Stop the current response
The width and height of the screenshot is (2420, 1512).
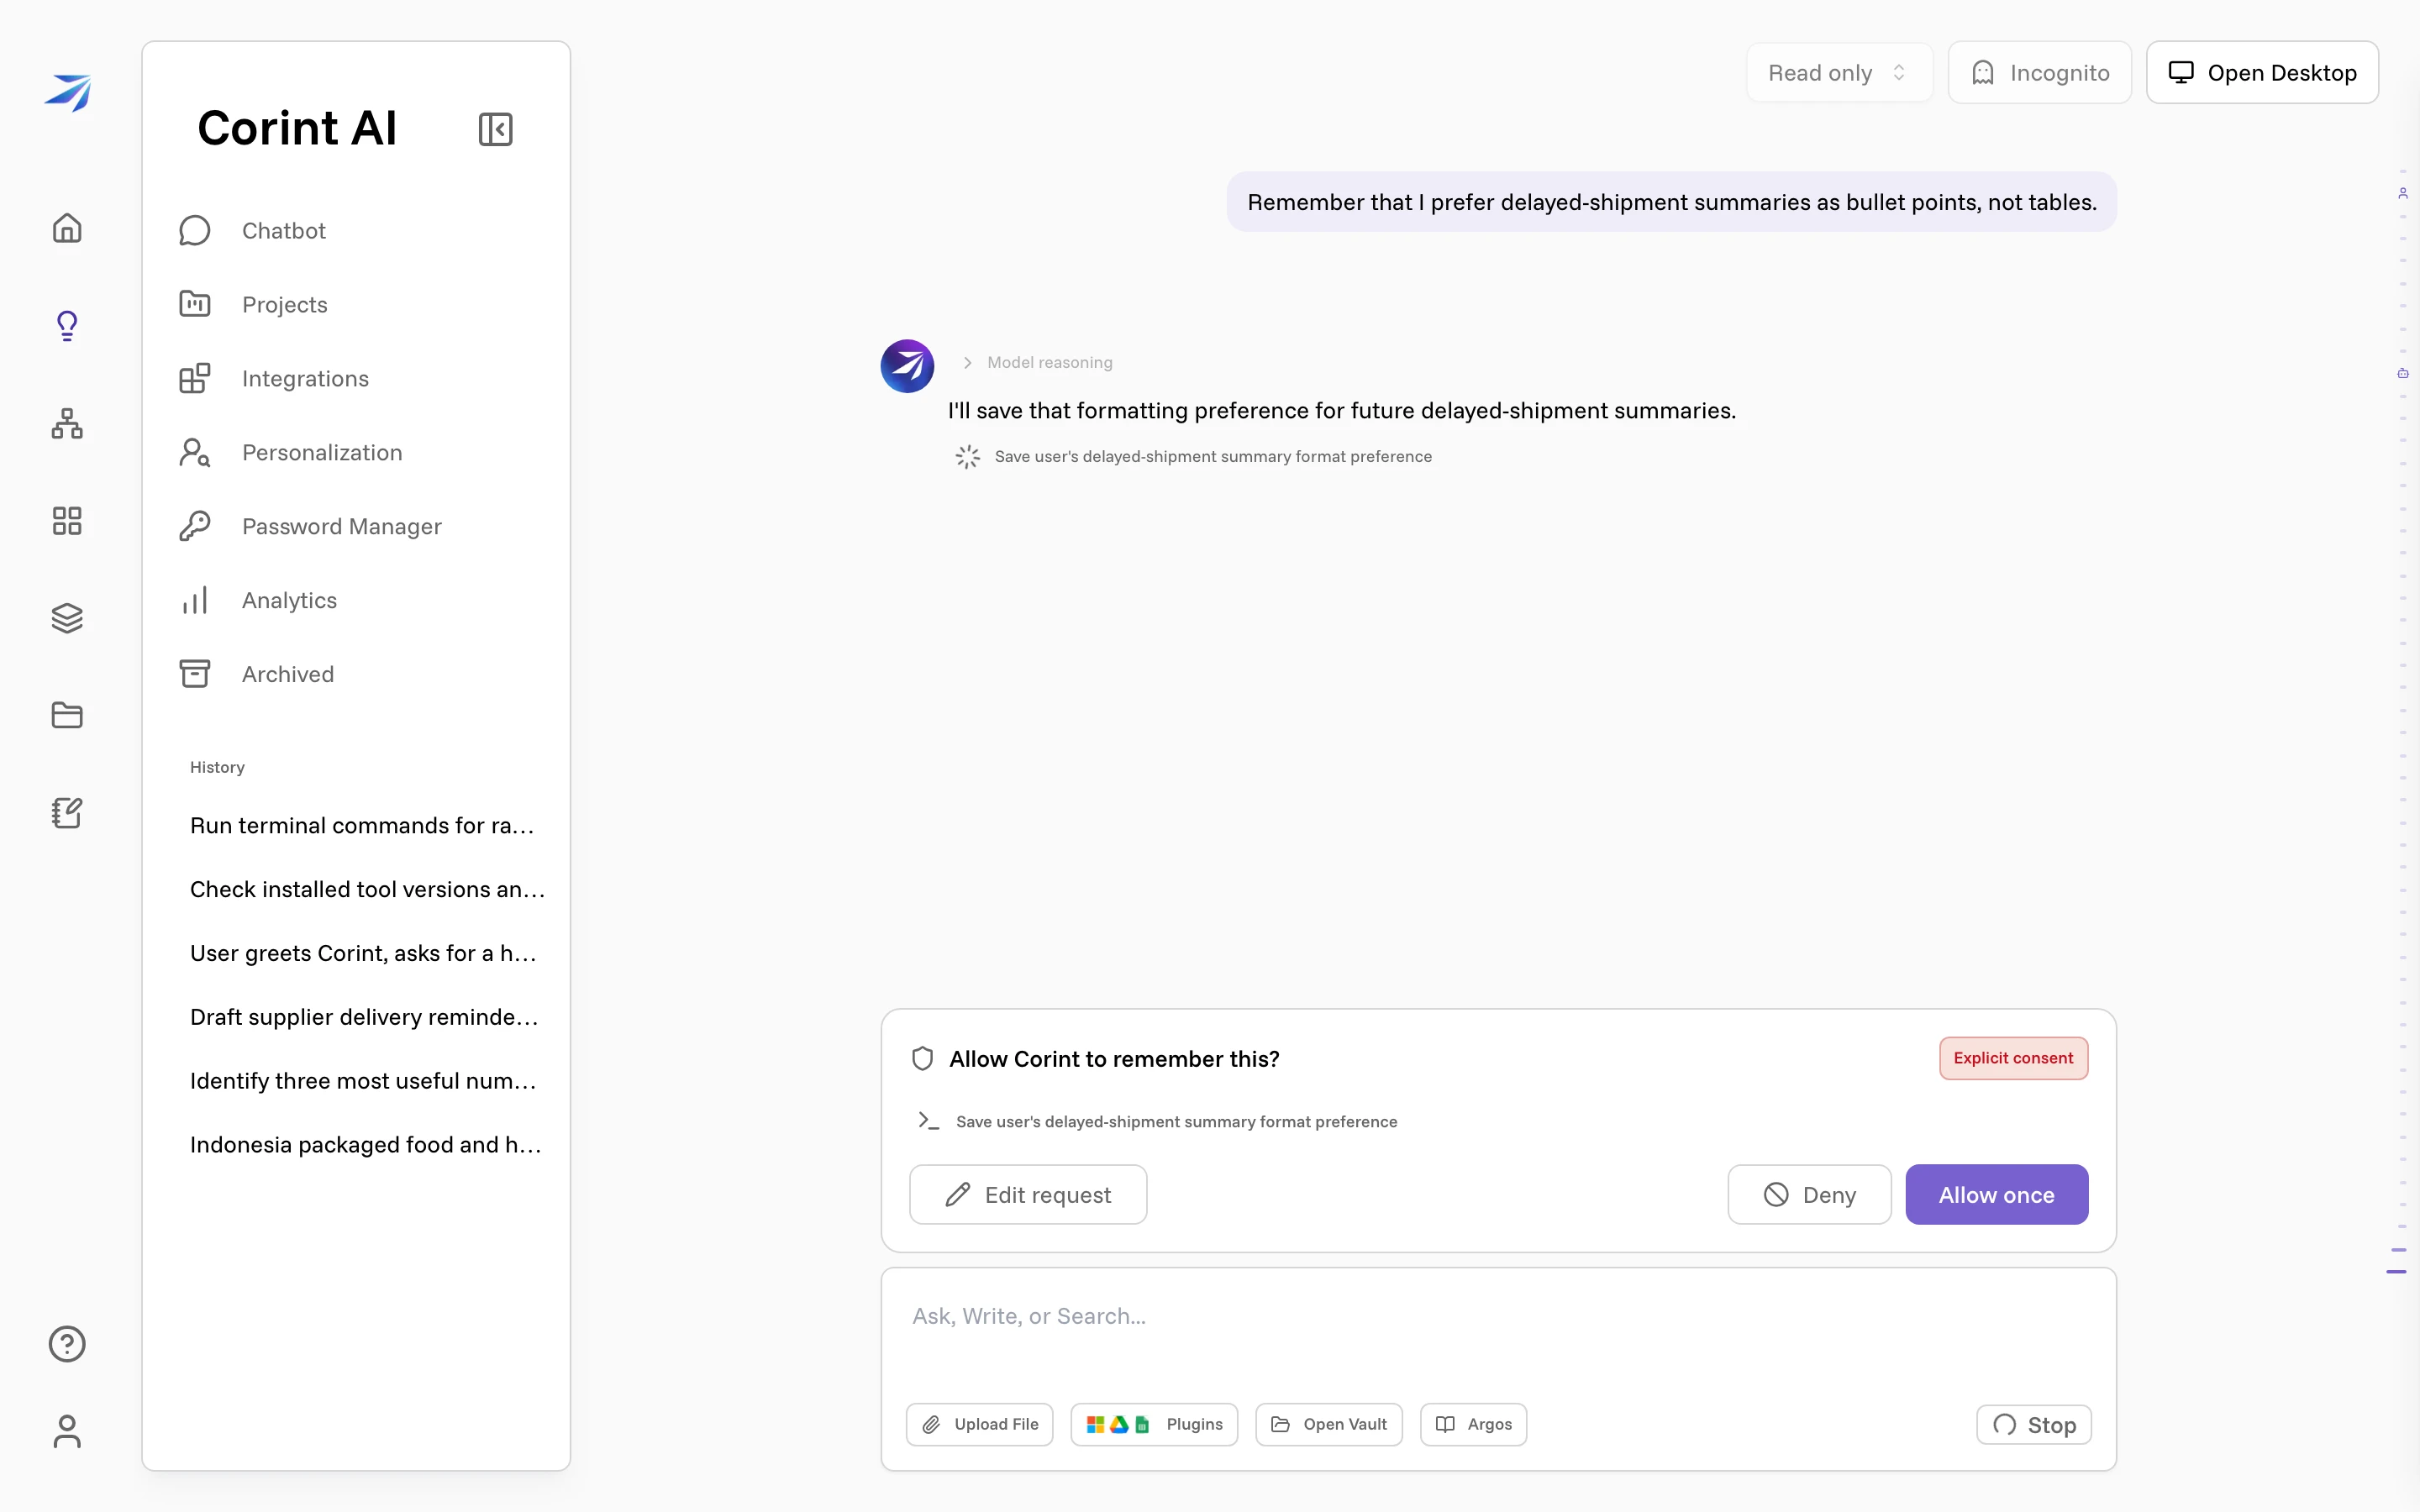point(2034,1424)
